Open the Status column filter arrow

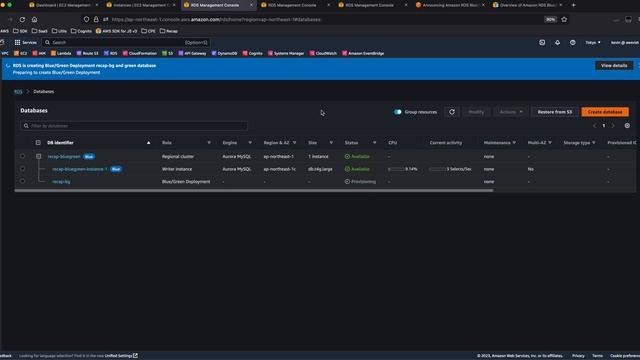[374, 143]
